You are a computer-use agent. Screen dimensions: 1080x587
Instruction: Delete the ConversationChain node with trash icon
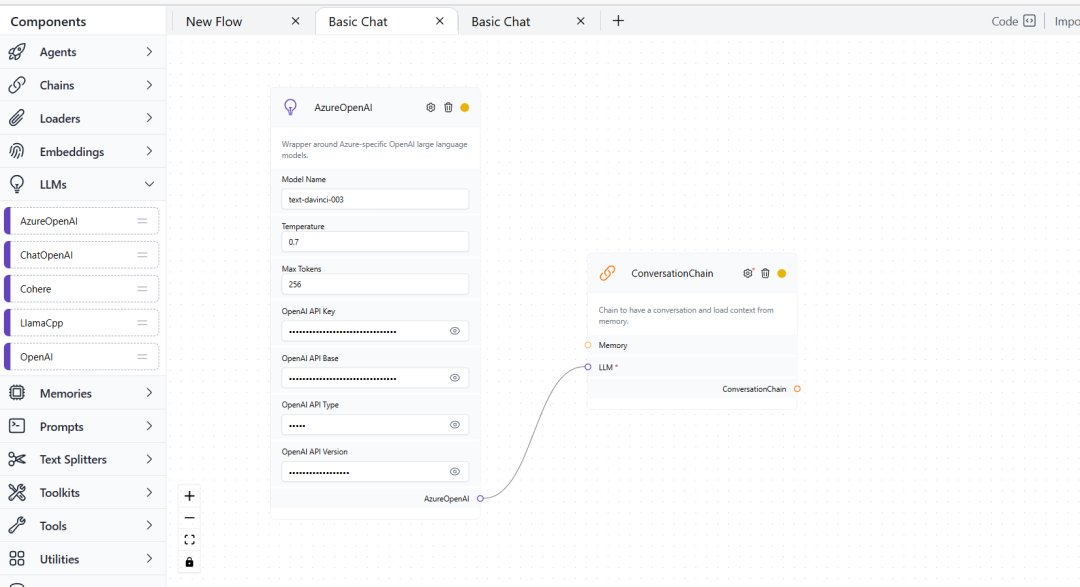pos(765,274)
